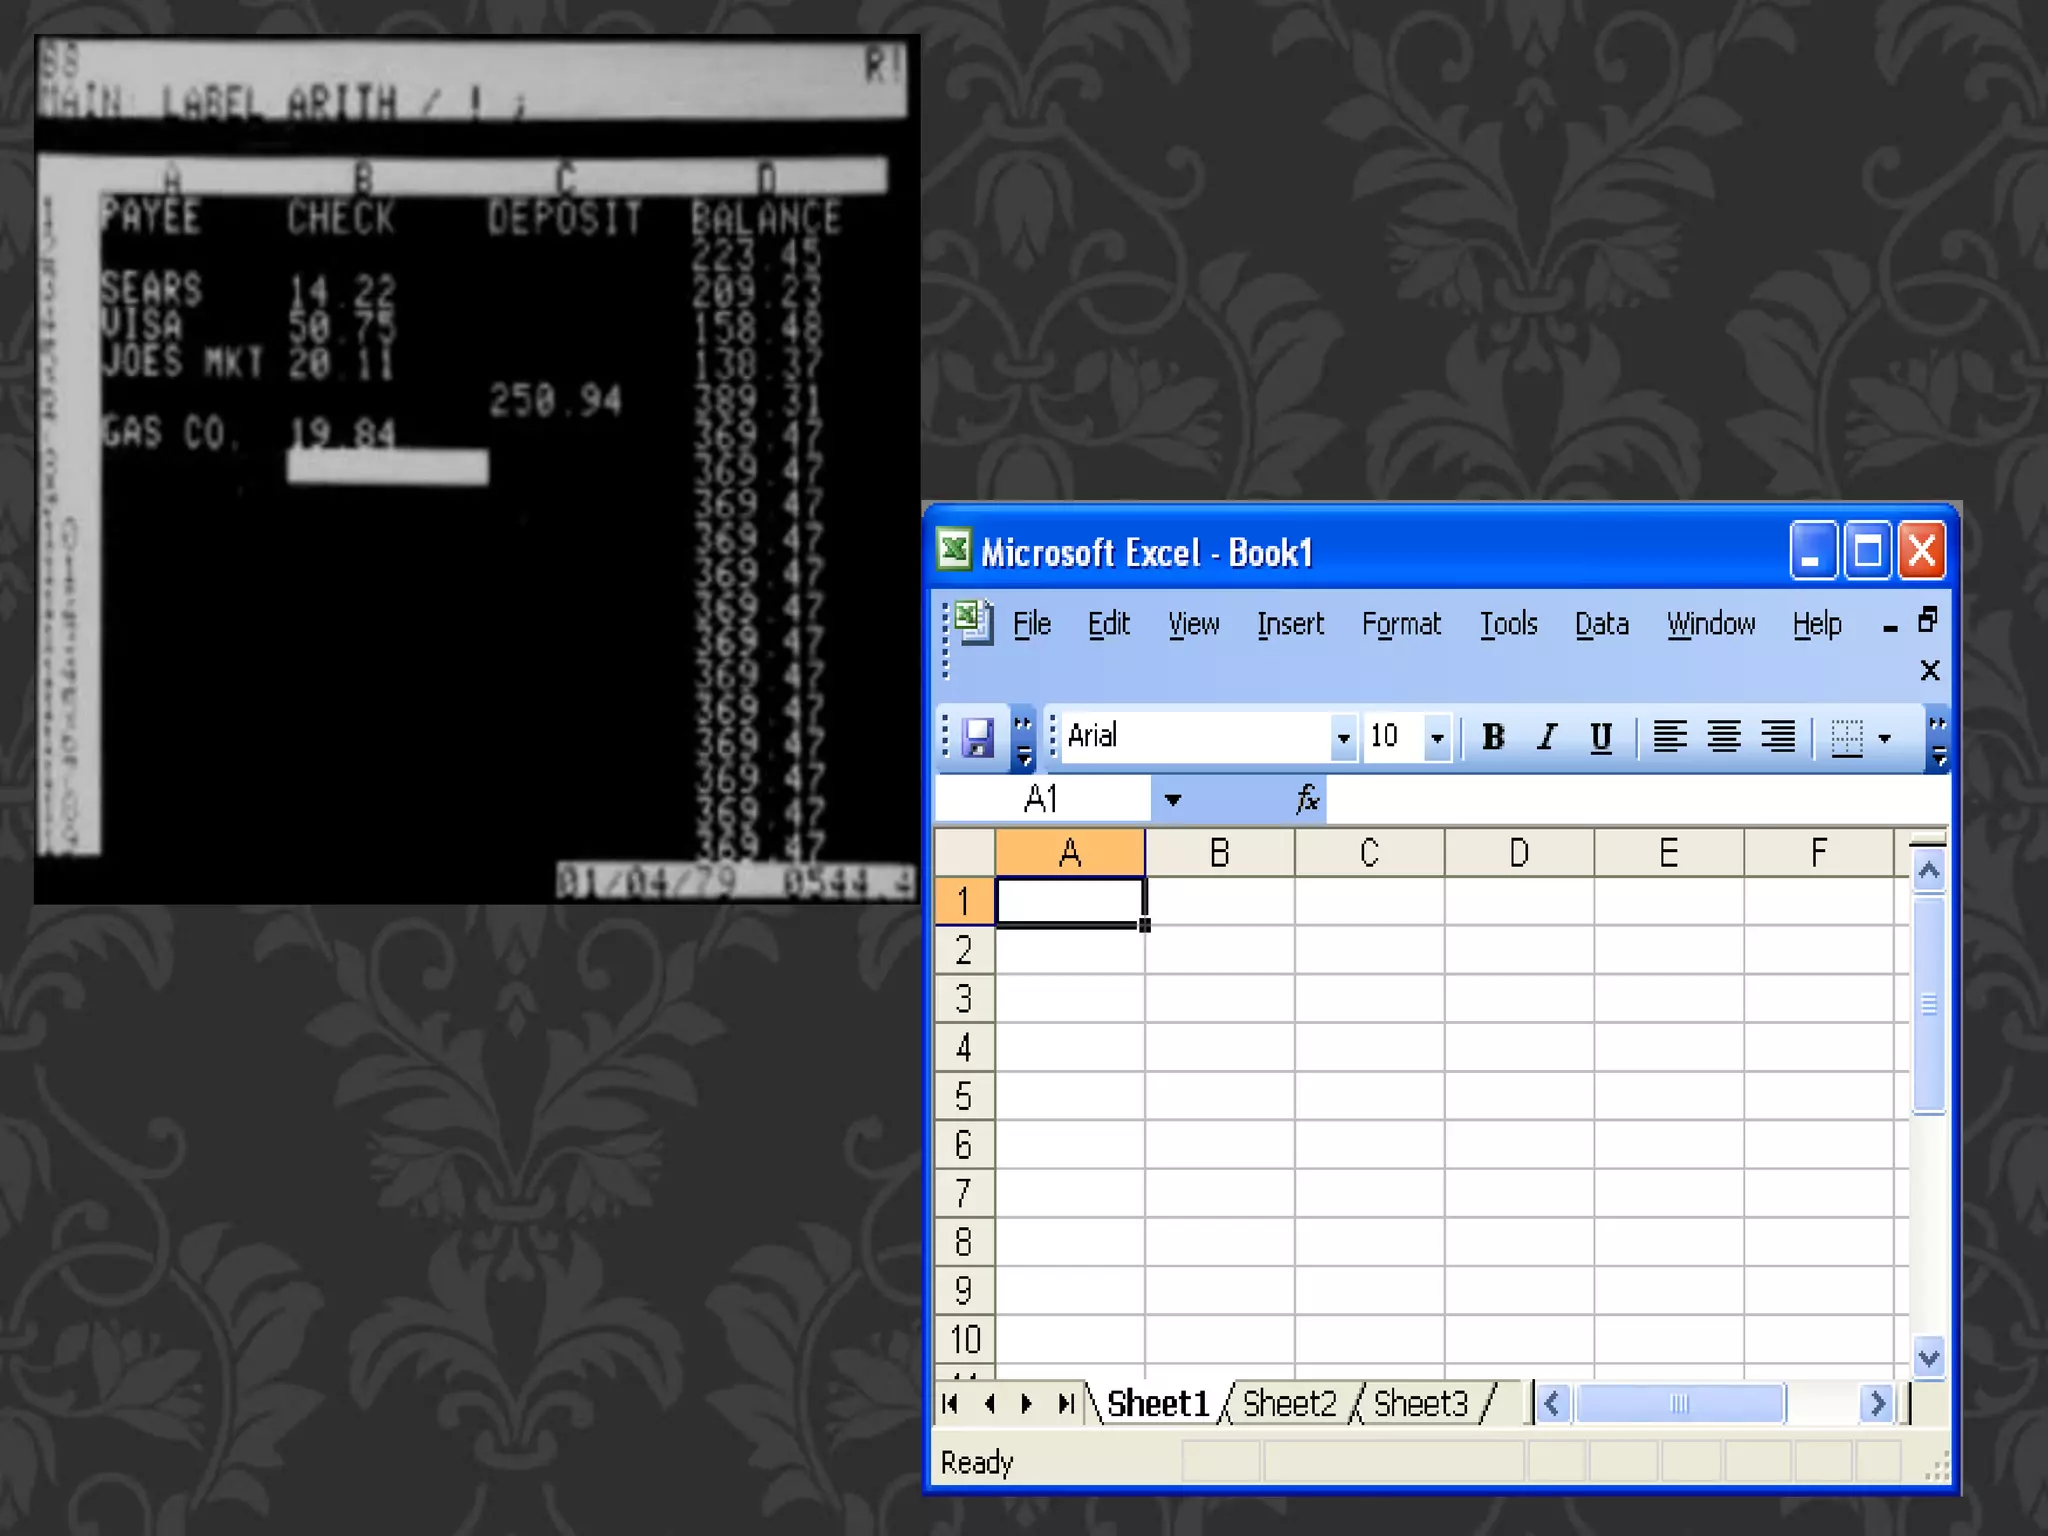Expand the Name Box A1 dropdown arrow

coord(1173,800)
